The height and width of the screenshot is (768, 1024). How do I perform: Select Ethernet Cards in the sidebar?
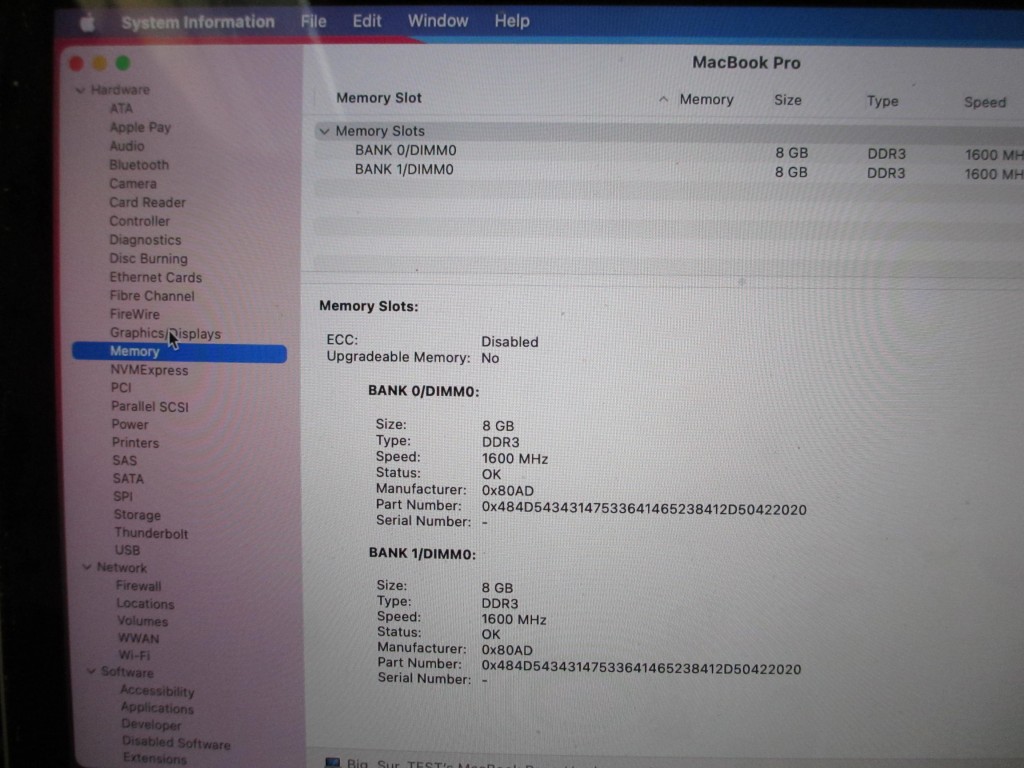click(x=155, y=278)
